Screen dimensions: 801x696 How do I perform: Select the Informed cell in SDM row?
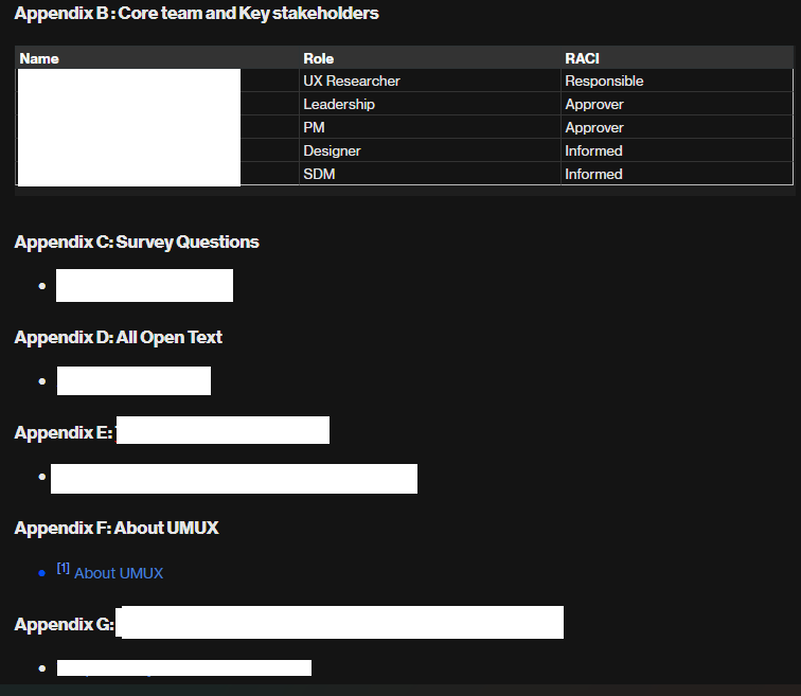(x=677, y=174)
